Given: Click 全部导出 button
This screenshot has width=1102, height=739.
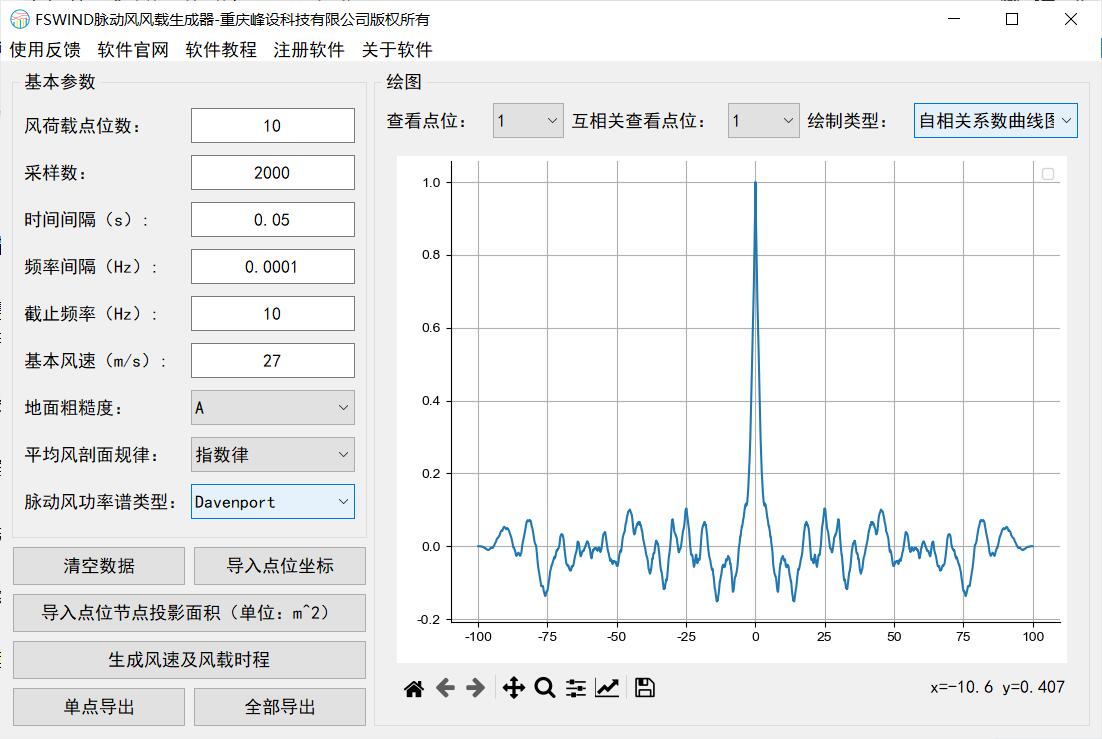Looking at the screenshot, I should [x=280, y=707].
